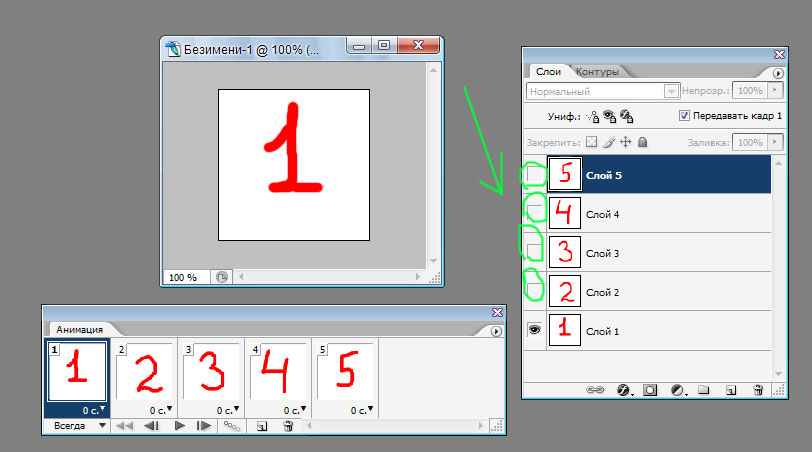Play the animation
The height and width of the screenshot is (452, 812).
click(180, 426)
